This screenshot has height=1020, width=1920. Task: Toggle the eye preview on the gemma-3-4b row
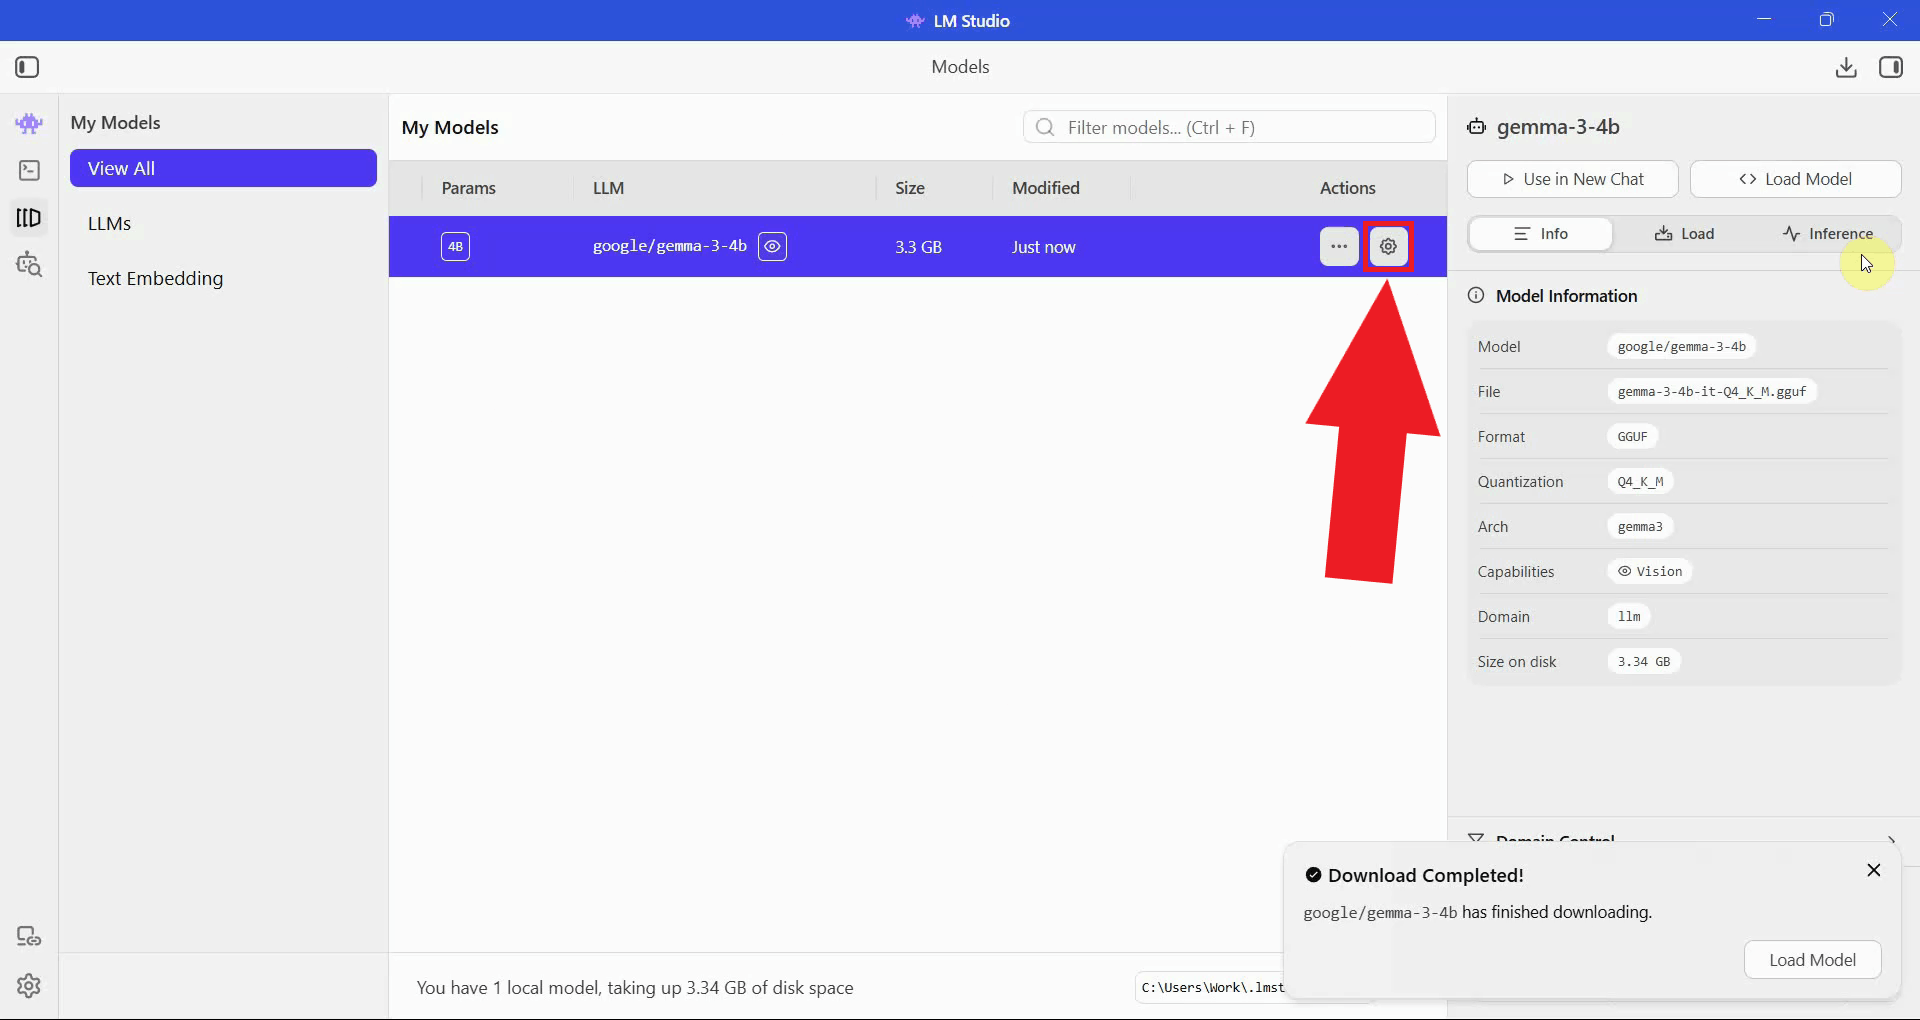772,246
